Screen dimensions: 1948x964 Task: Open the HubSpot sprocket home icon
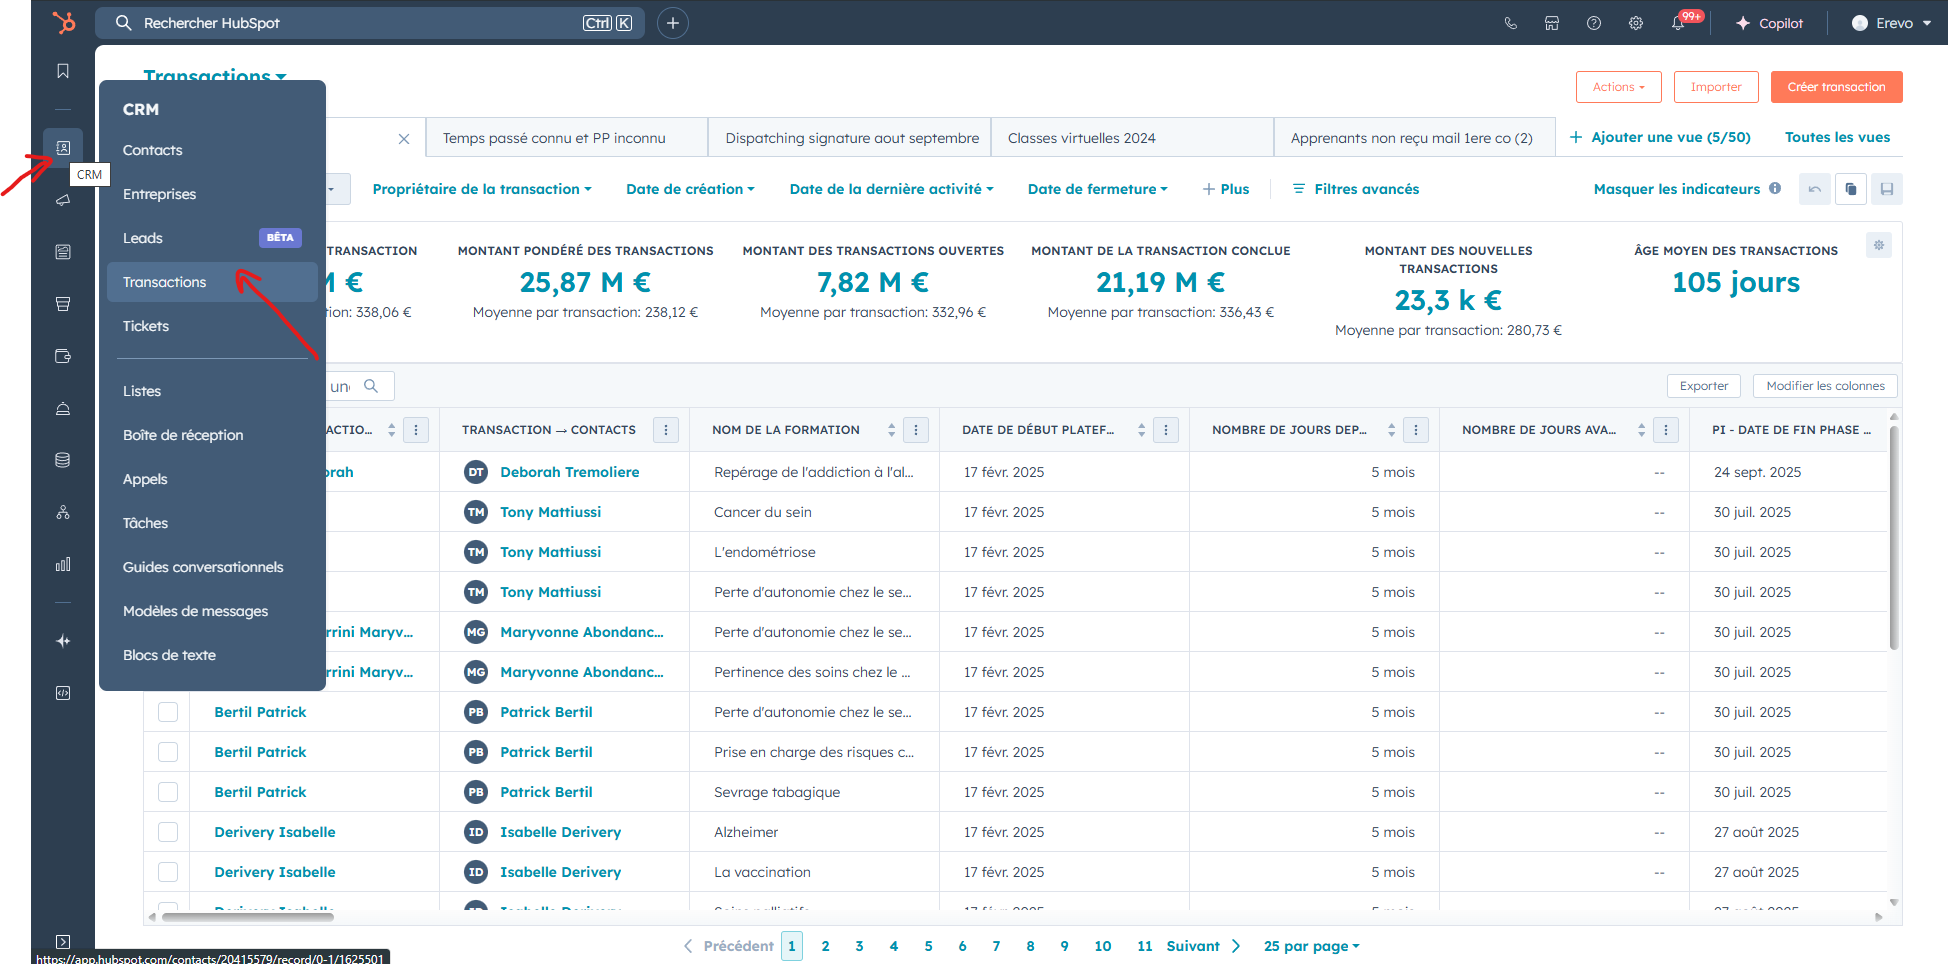click(63, 22)
